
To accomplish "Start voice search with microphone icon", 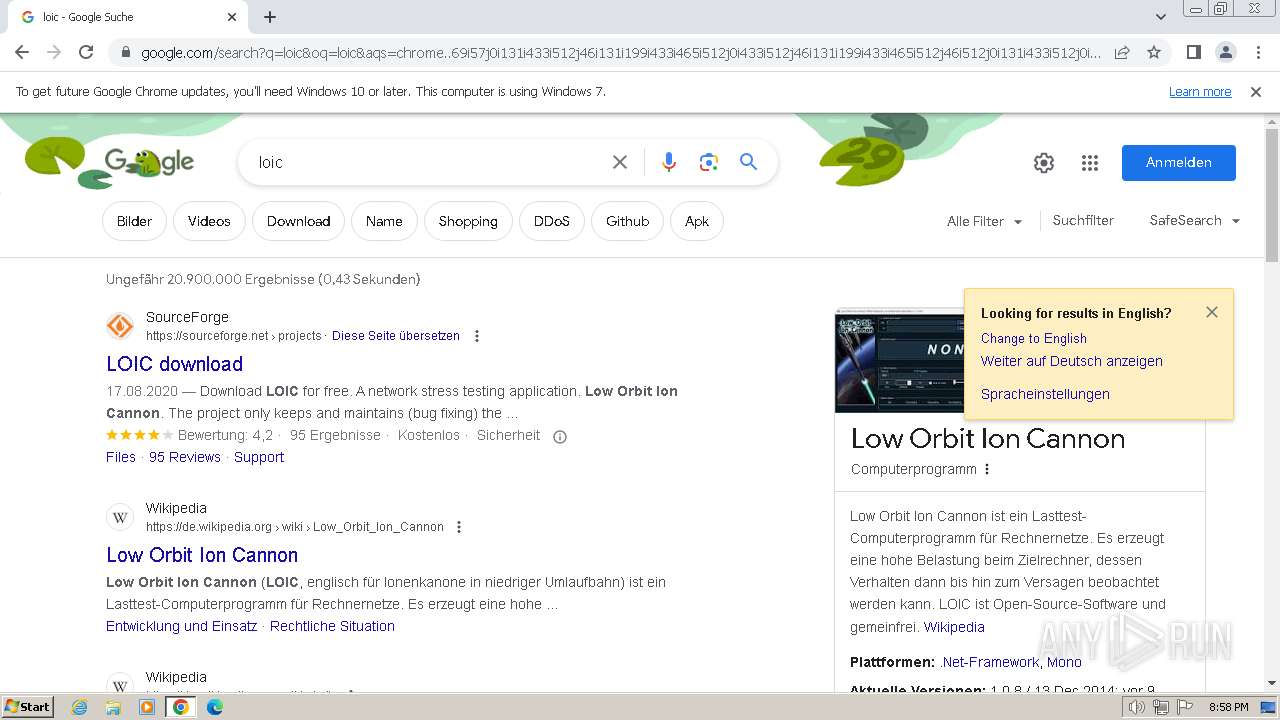I will pyautogui.click(x=669, y=162).
